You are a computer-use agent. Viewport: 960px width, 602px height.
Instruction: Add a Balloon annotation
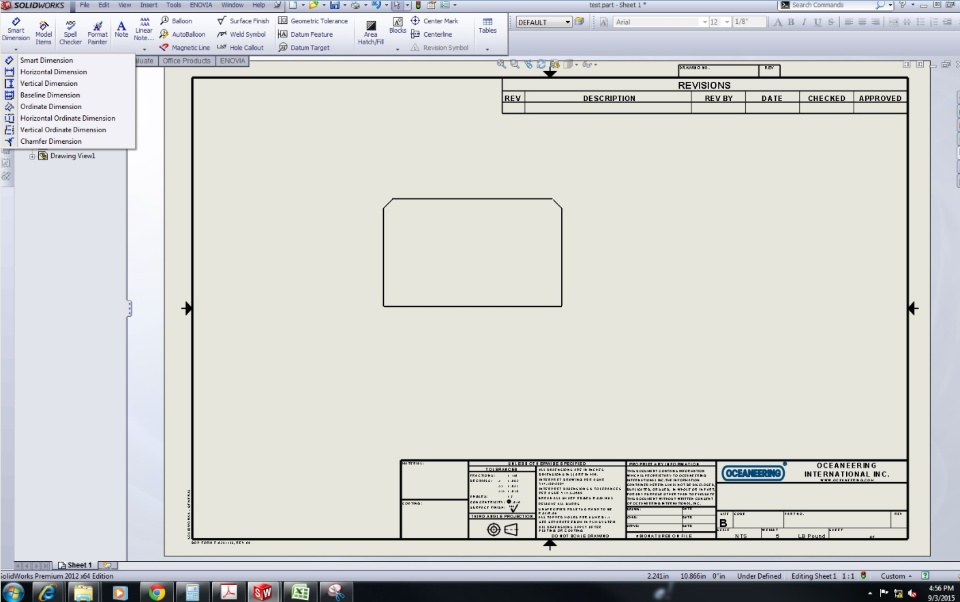[x=176, y=21]
